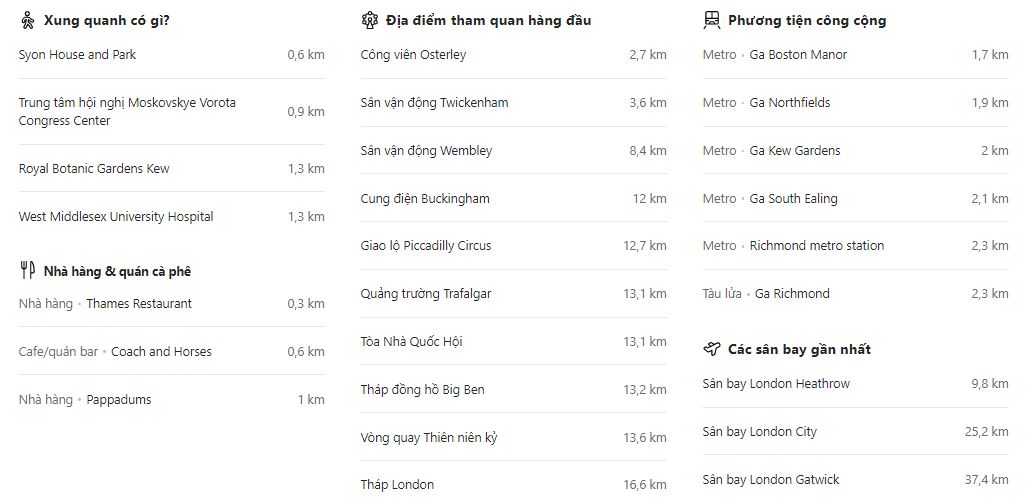
Task: Select Ga Kew Gardens metro entry
Action: click(x=855, y=150)
